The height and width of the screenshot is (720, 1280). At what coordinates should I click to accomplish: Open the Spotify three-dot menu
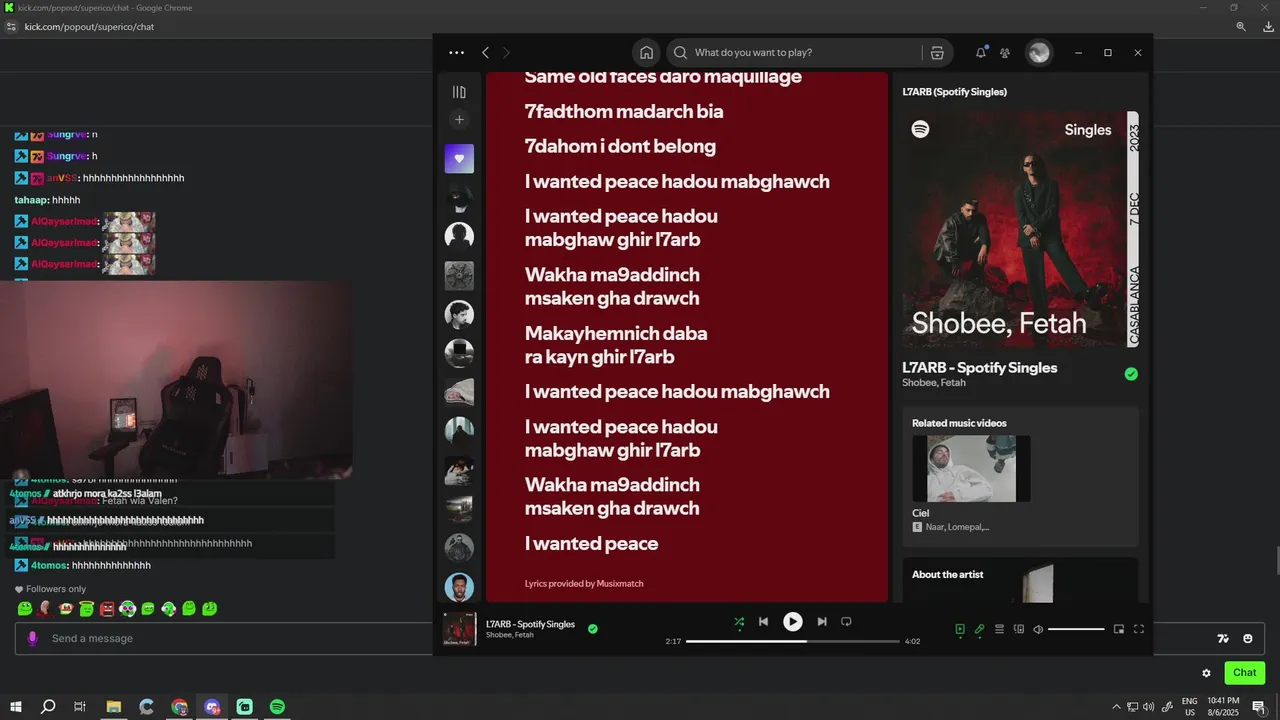[x=456, y=52]
